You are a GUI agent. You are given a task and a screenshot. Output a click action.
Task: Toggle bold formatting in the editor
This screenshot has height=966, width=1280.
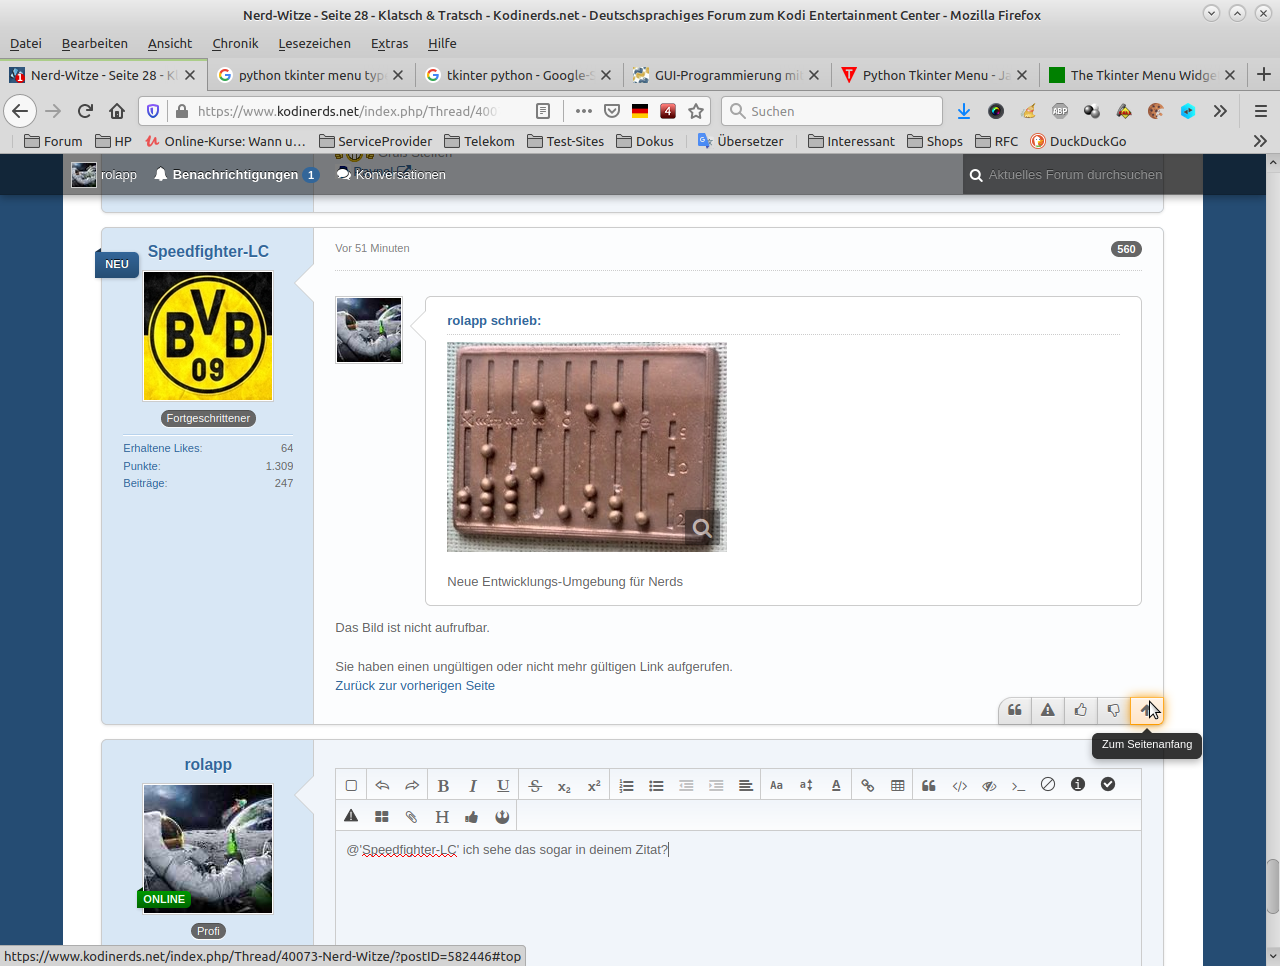(x=443, y=785)
